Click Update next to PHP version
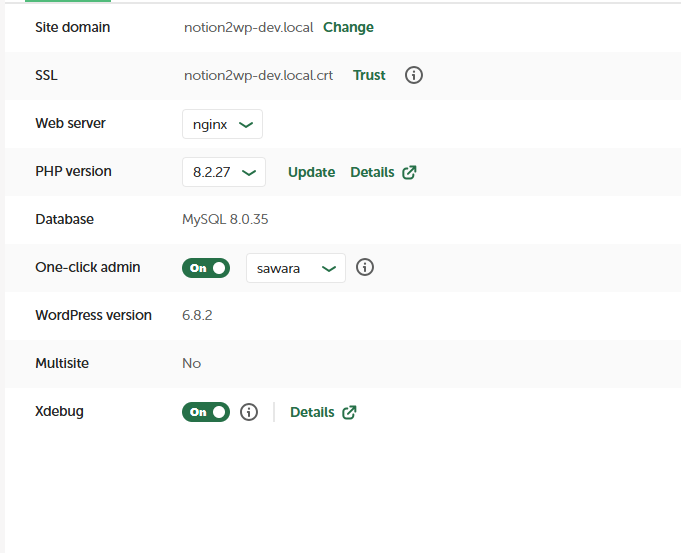This screenshot has height=553, width=681. click(311, 172)
